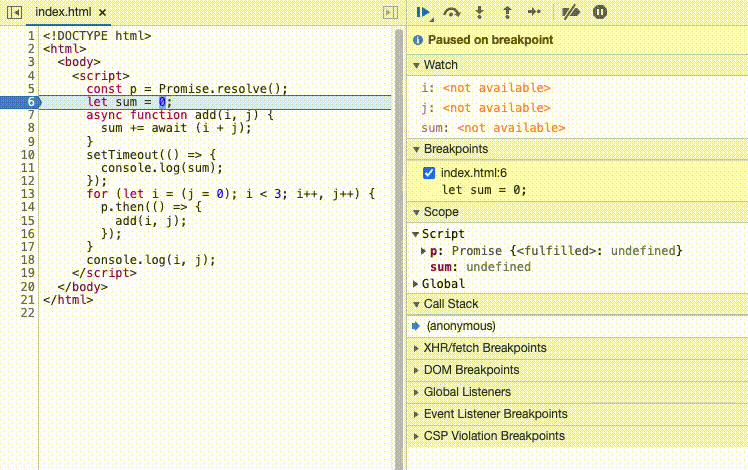Click 'Paused on breakpoint' message
The image size is (748, 470).
coord(490,40)
